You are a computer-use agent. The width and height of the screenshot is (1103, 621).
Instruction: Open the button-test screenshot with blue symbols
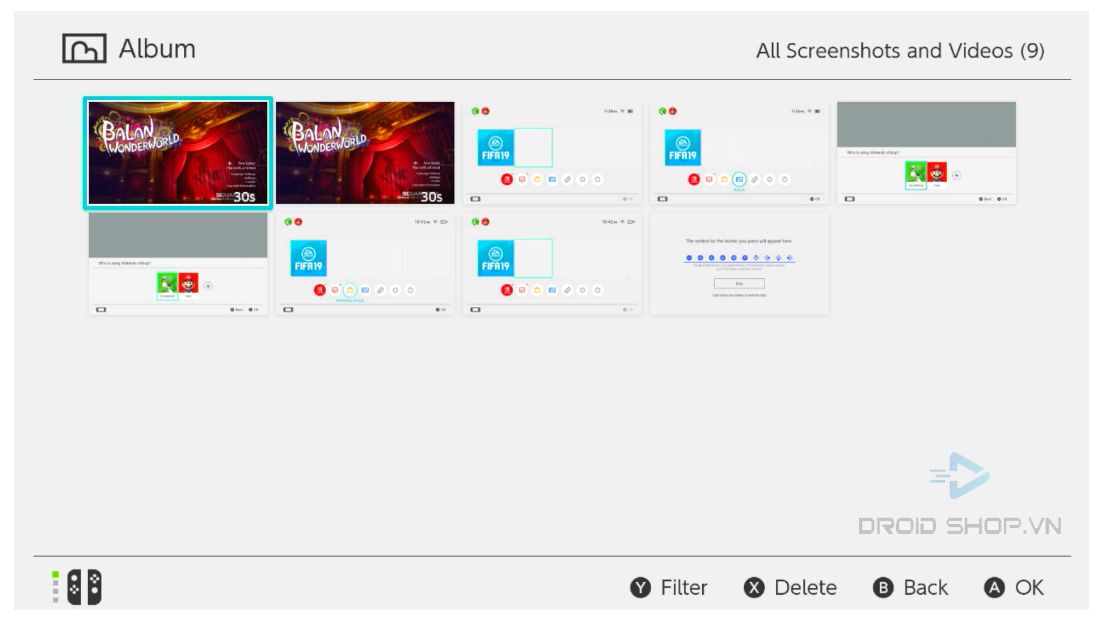point(739,264)
